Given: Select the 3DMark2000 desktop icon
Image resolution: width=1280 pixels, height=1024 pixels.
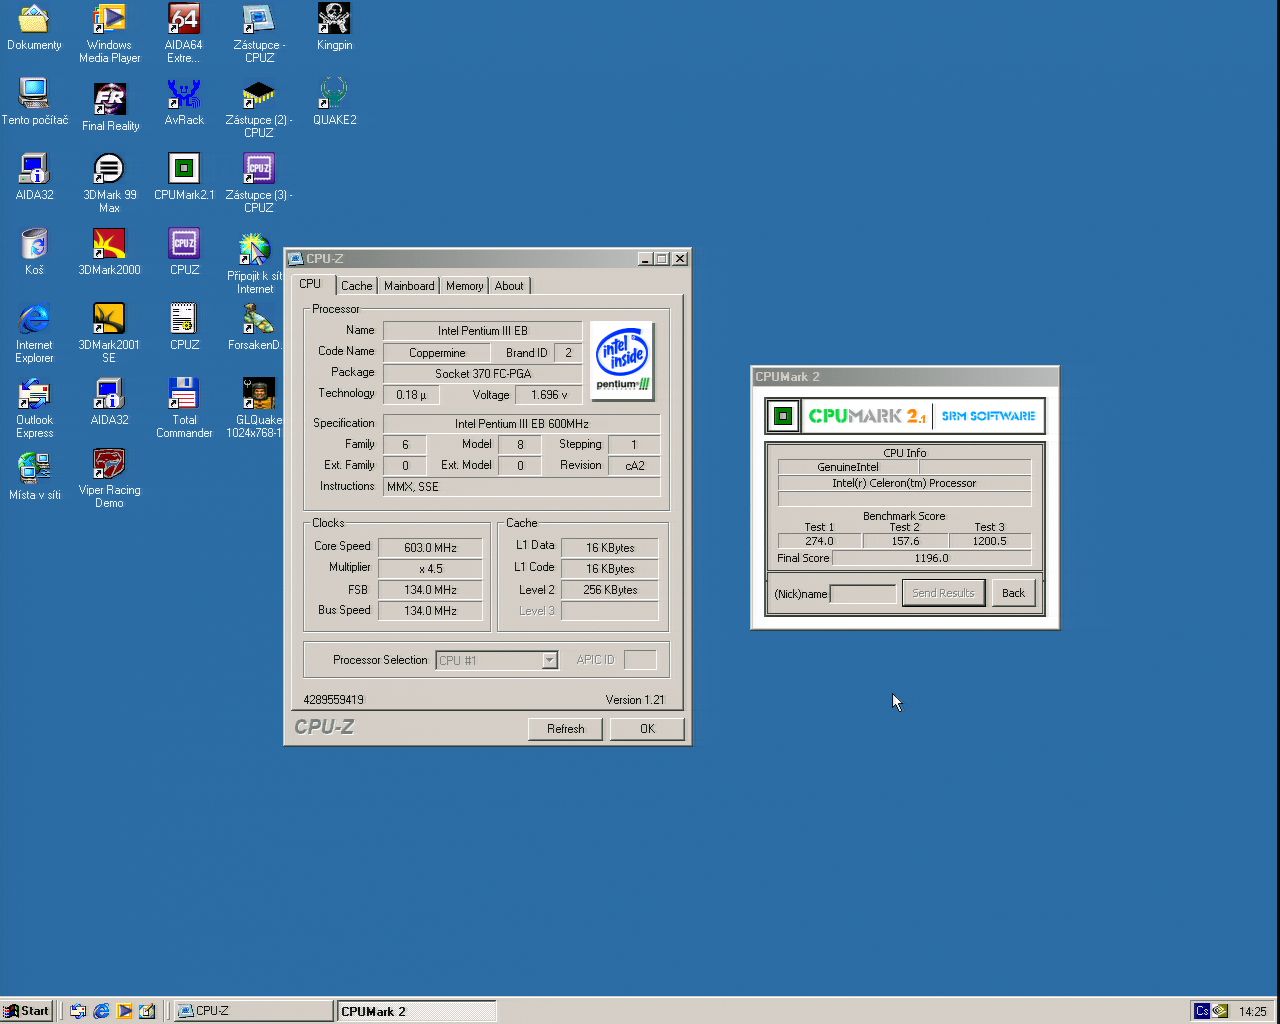Looking at the screenshot, I should (109, 252).
